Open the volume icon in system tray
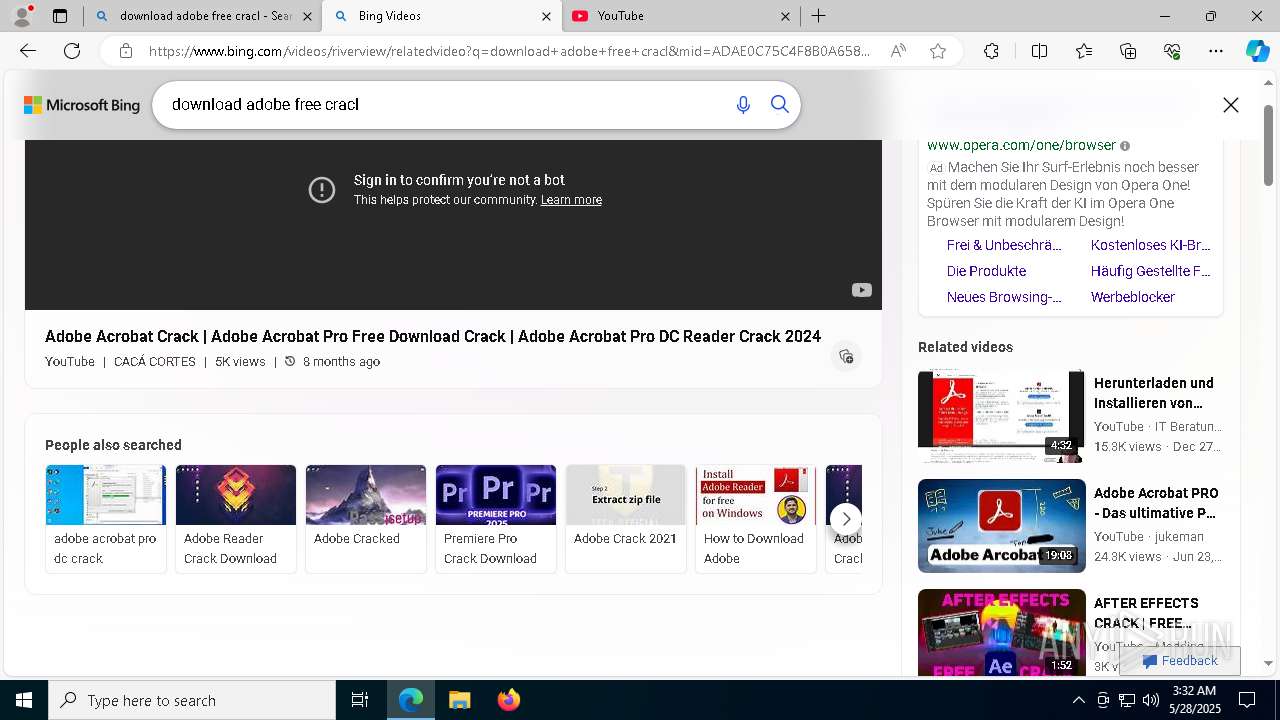The image size is (1280, 720). [1151, 700]
